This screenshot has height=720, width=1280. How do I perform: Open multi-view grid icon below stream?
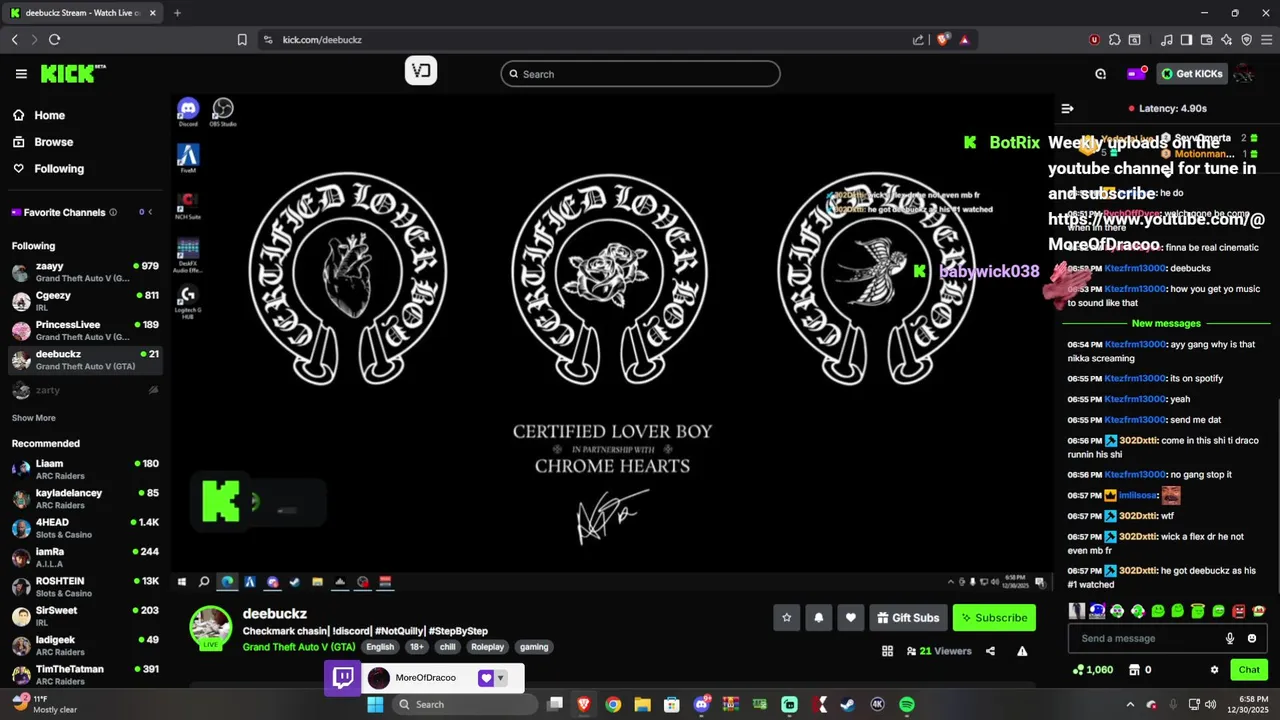click(887, 651)
